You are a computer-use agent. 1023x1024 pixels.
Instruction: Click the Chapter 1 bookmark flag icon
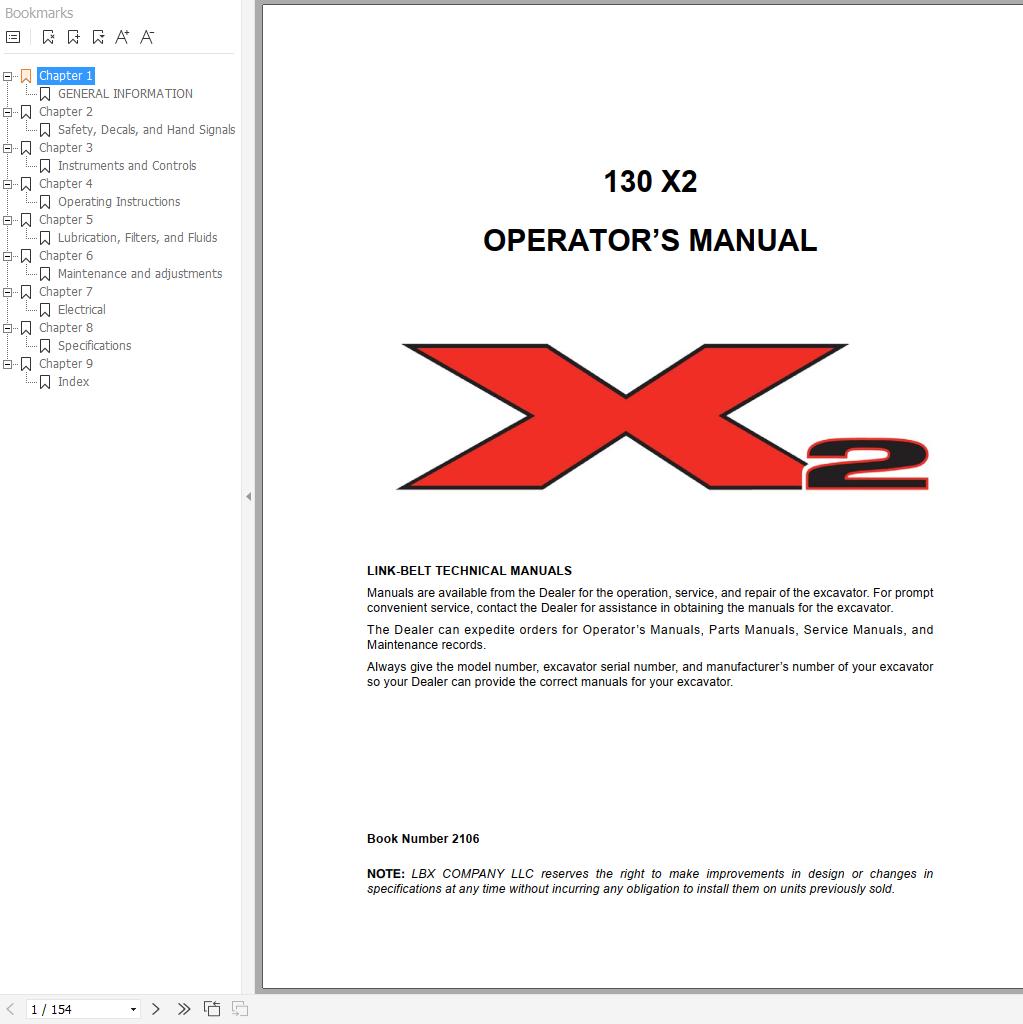point(26,76)
